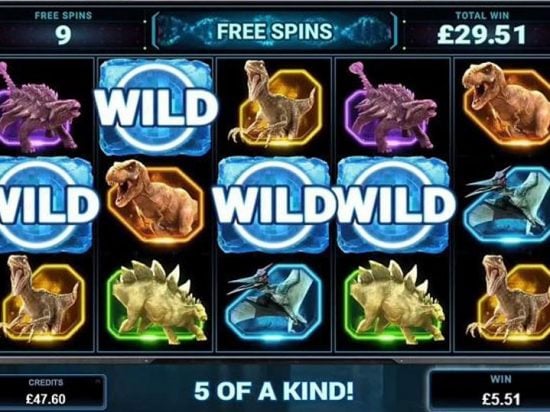
Task: Click the WILD symbol at top of second reel
Action: coord(155,107)
